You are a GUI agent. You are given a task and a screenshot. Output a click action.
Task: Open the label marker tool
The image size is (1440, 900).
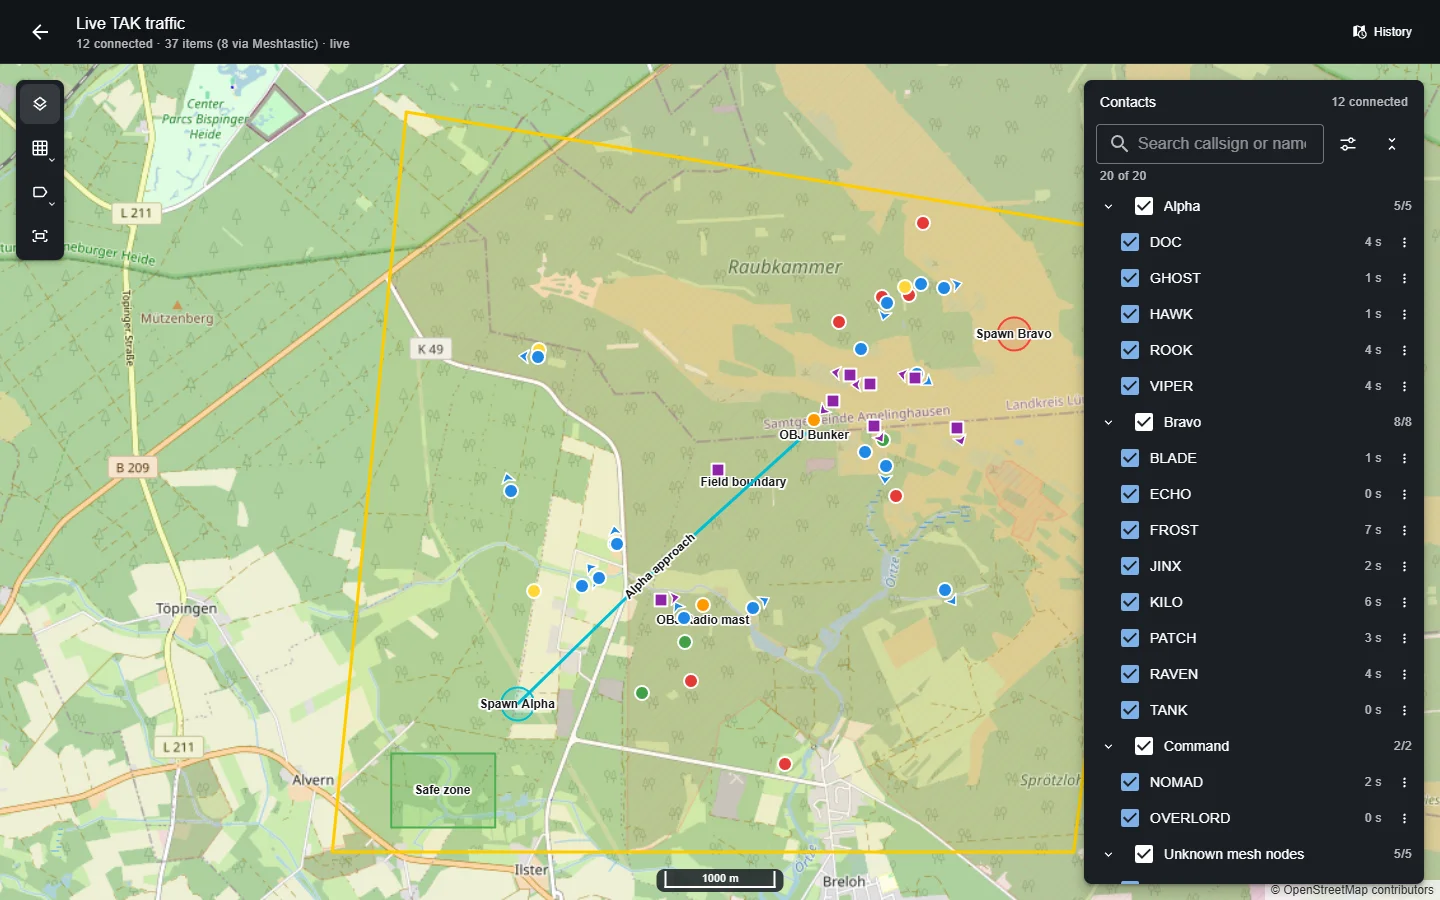(x=40, y=192)
